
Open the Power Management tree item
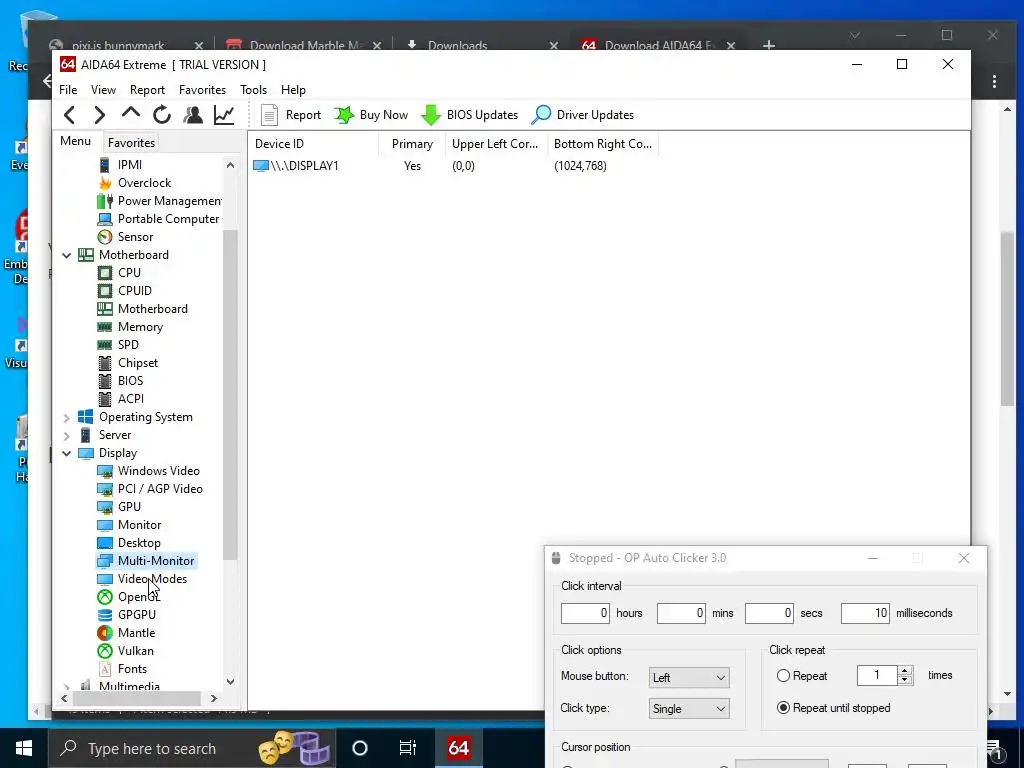pos(159,200)
